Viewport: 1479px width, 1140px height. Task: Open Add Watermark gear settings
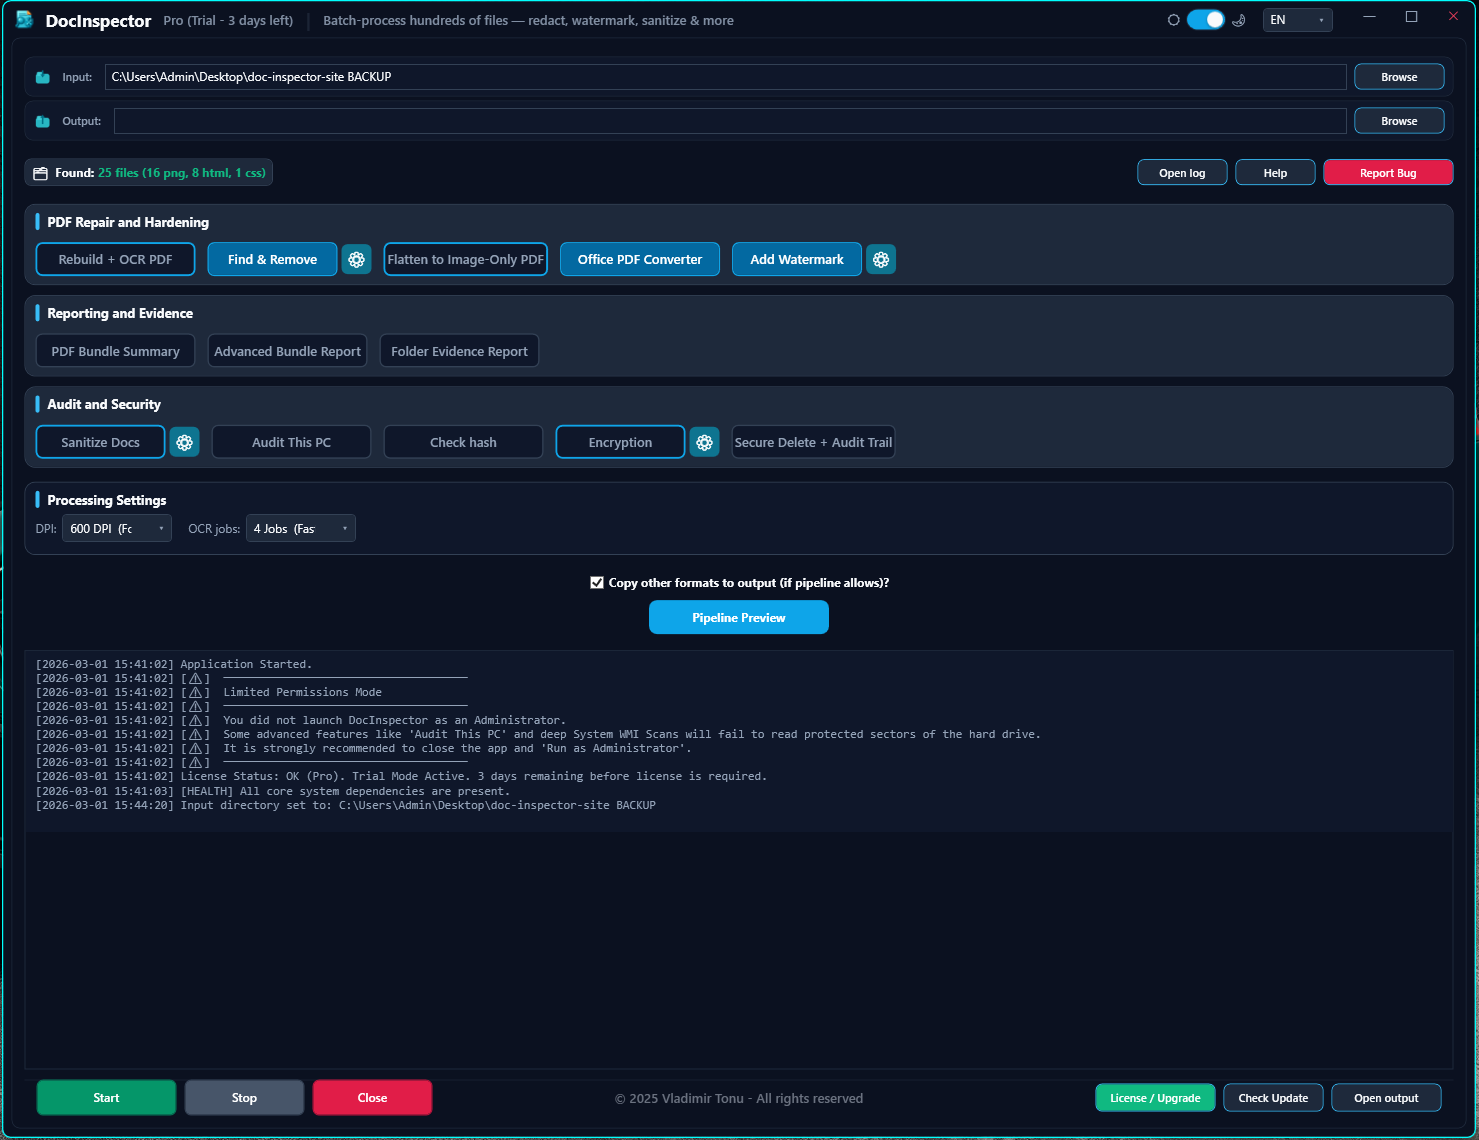click(881, 259)
